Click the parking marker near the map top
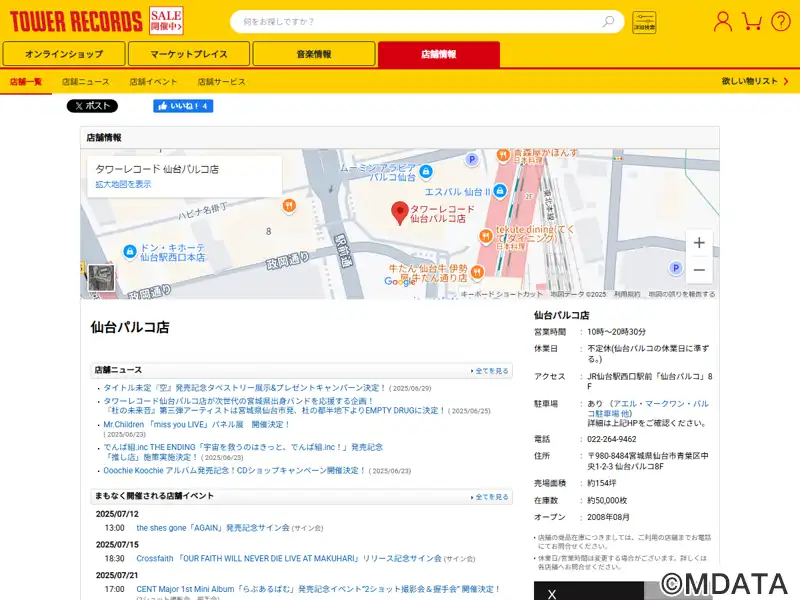This screenshot has height=600, width=800. [x=472, y=160]
